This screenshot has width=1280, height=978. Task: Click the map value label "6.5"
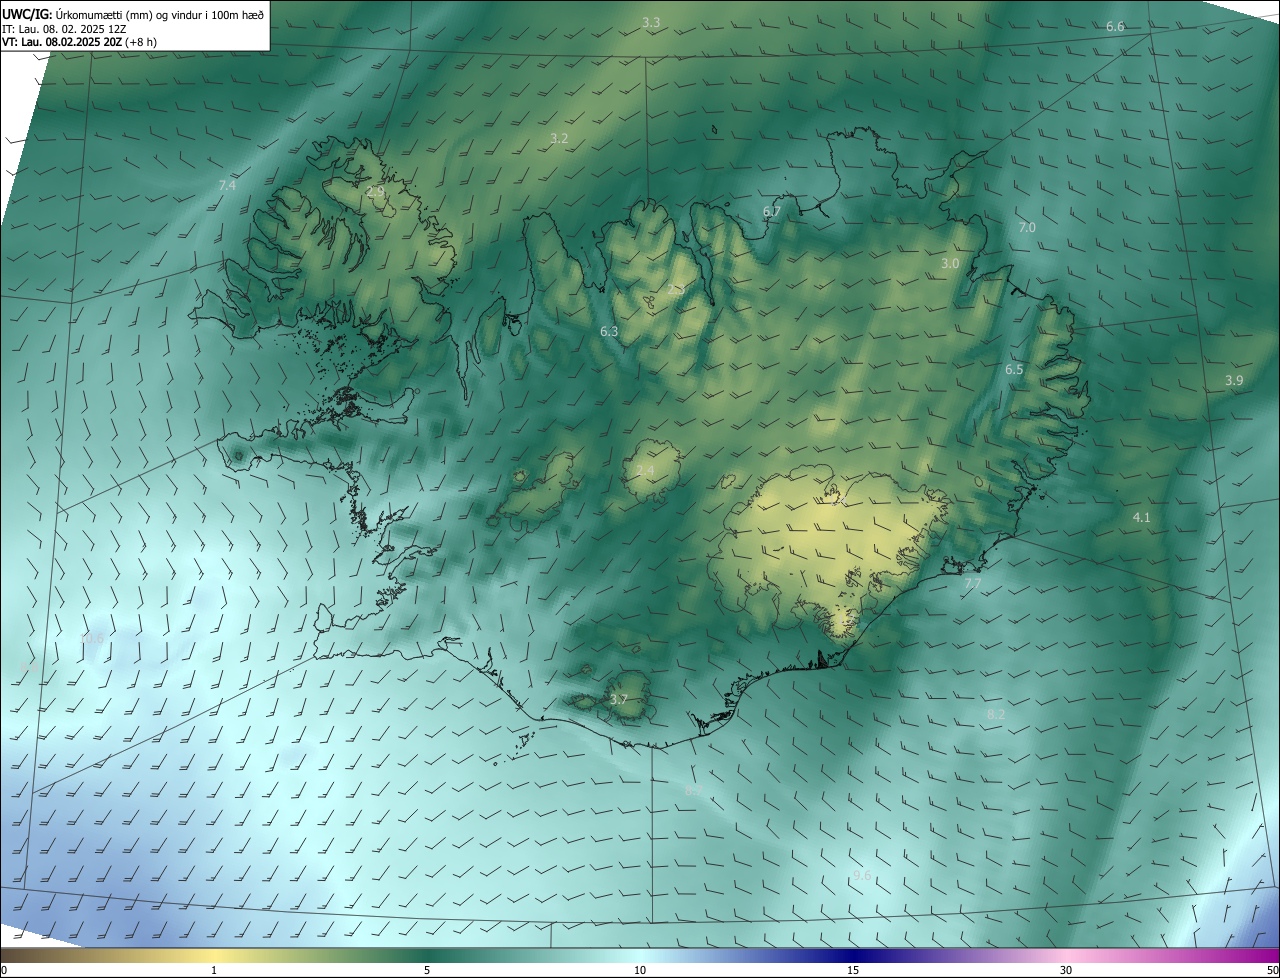click(1014, 369)
